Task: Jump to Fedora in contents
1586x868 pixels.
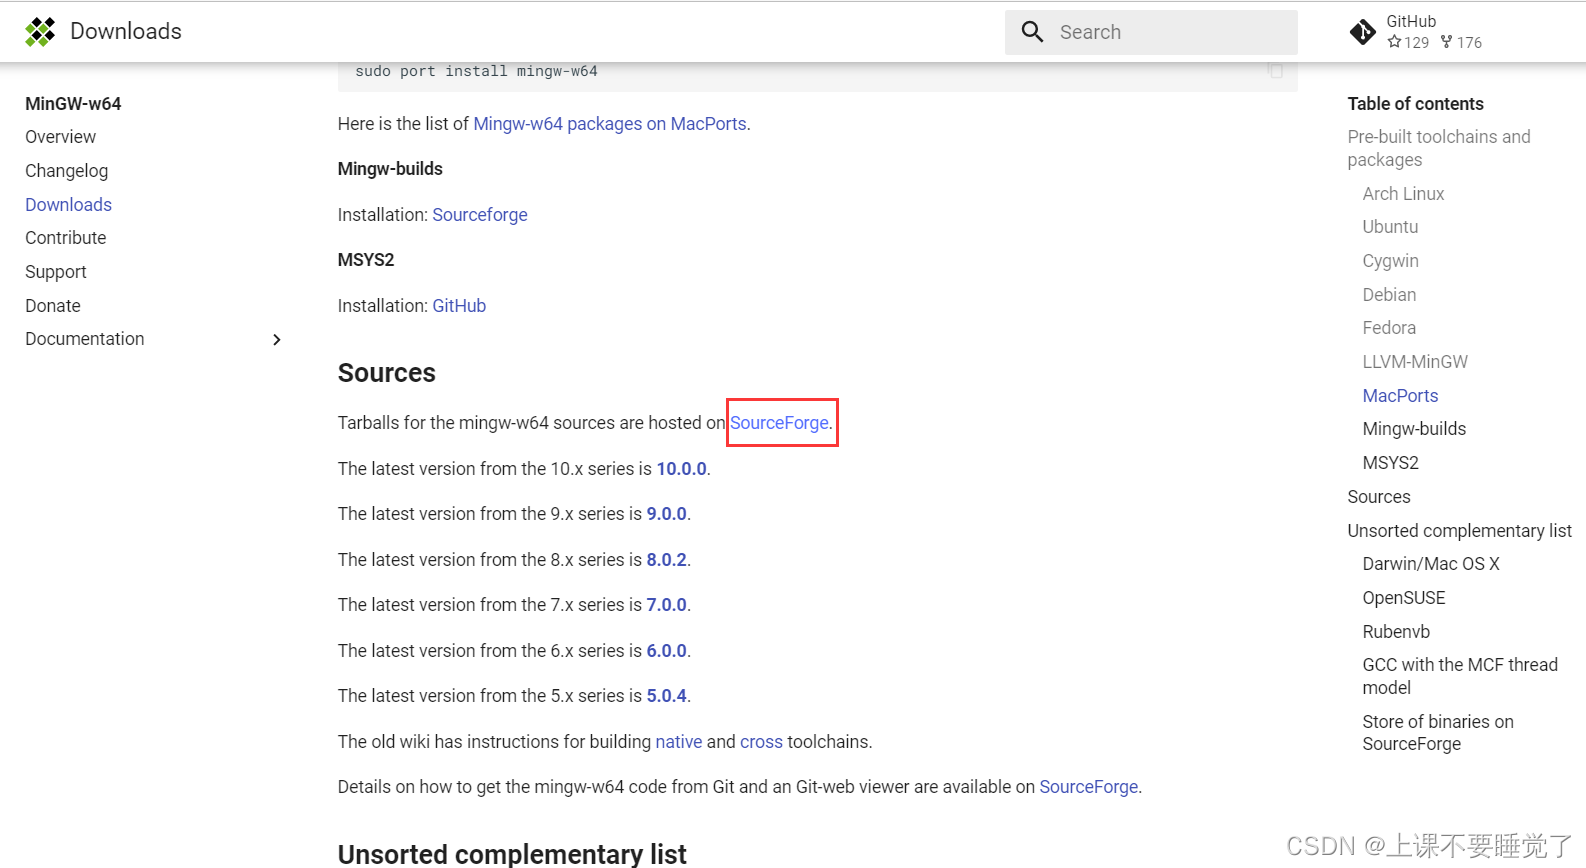Action: pos(1389,328)
